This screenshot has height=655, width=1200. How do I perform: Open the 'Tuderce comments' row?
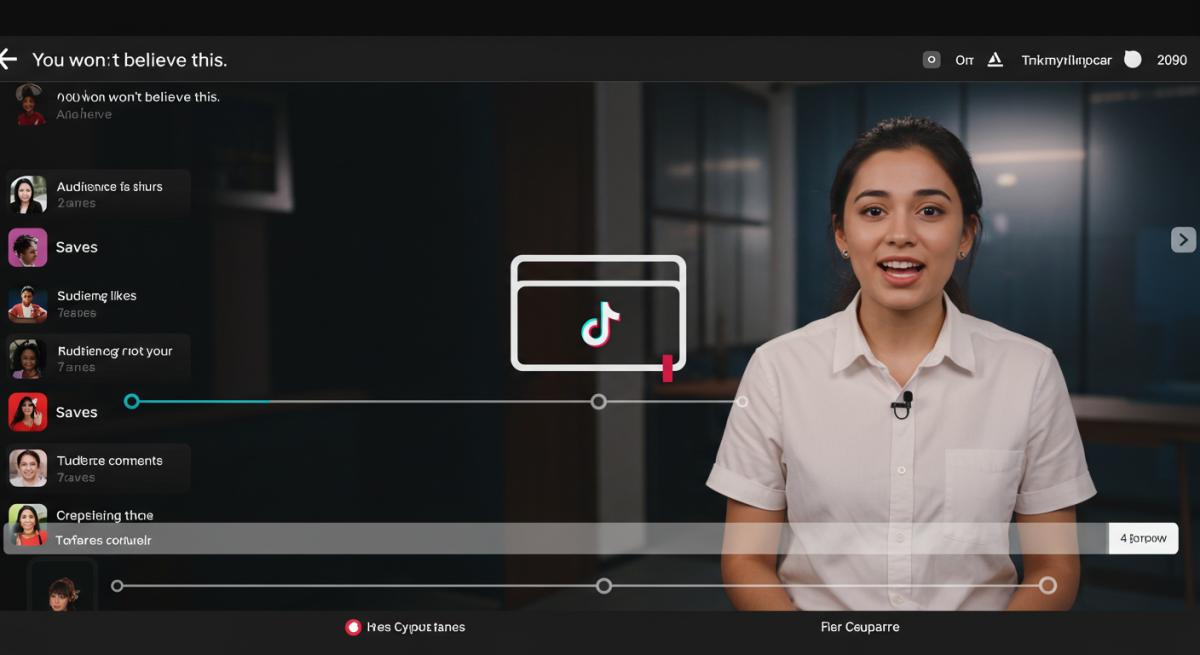tap(99, 468)
